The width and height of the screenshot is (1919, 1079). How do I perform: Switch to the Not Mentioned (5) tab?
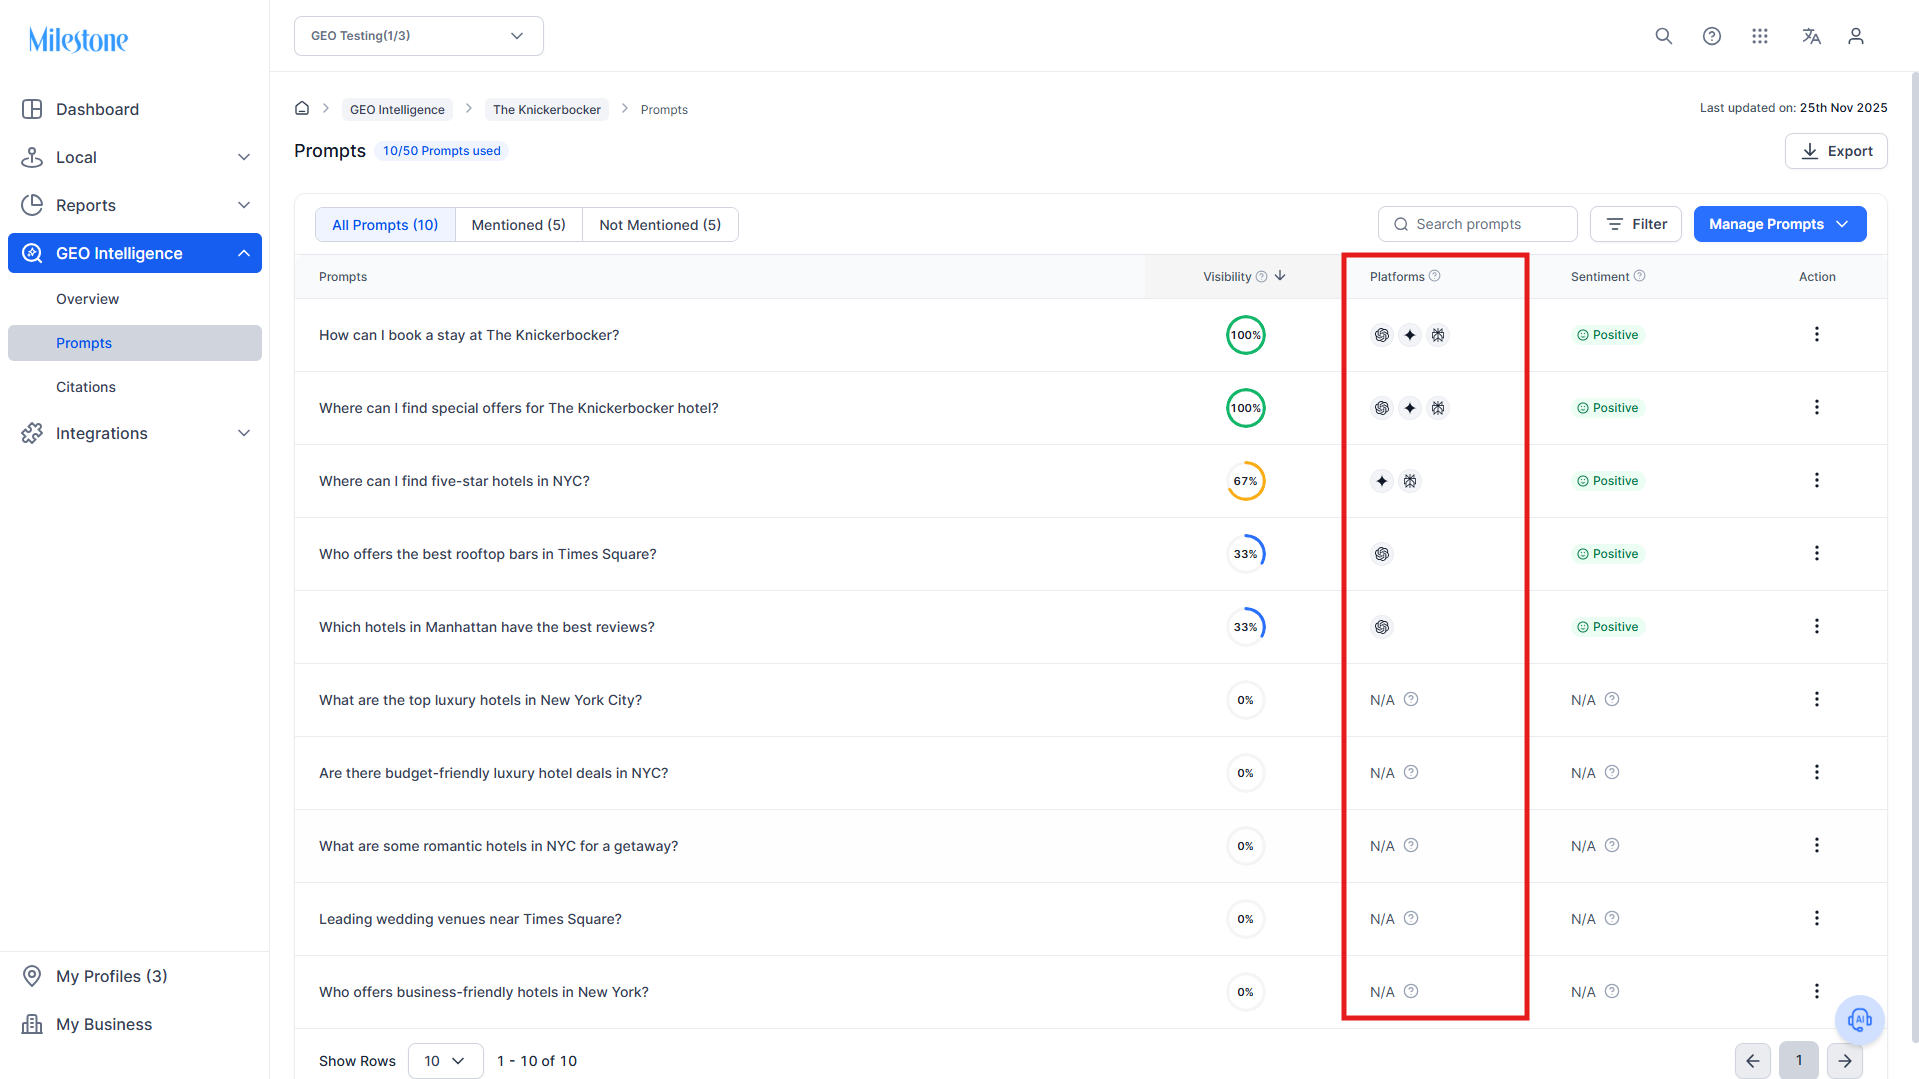coord(660,225)
